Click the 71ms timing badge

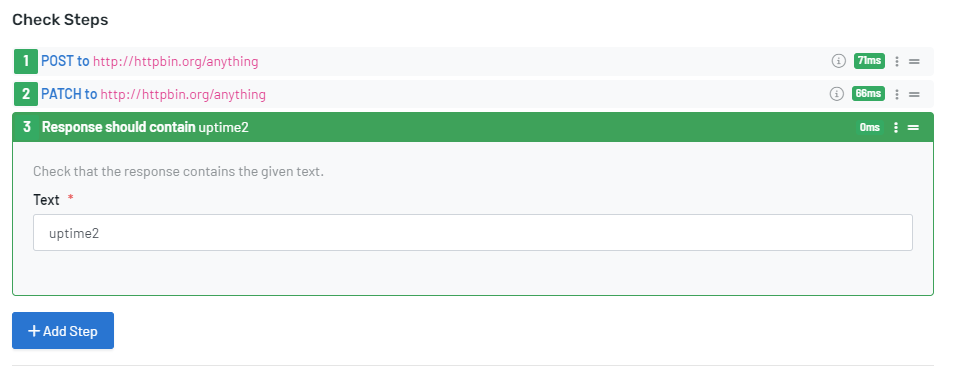pos(869,61)
